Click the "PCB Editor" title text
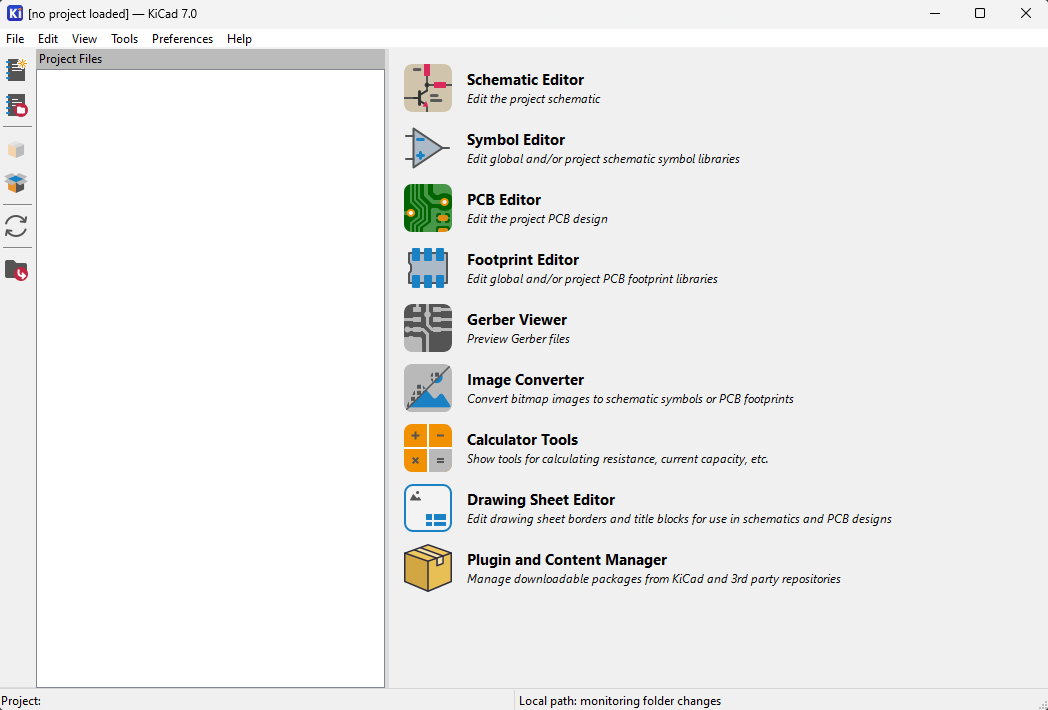 click(504, 200)
